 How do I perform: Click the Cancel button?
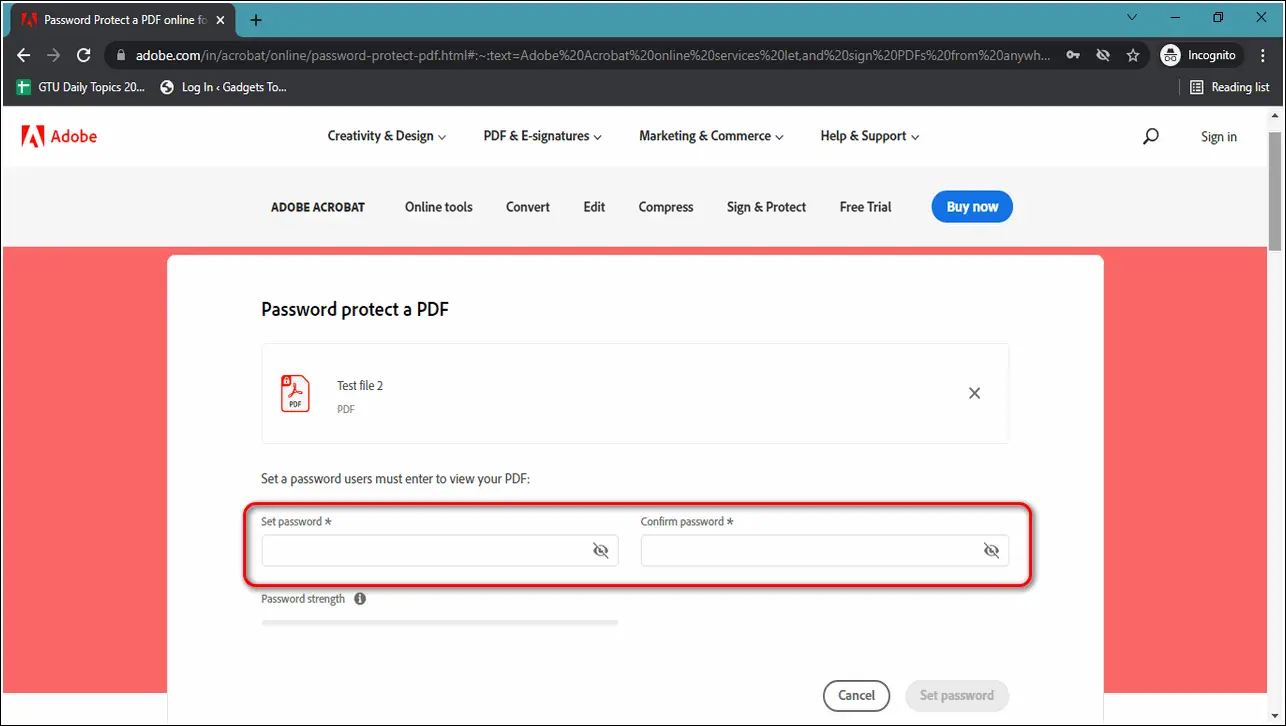point(856,695)
